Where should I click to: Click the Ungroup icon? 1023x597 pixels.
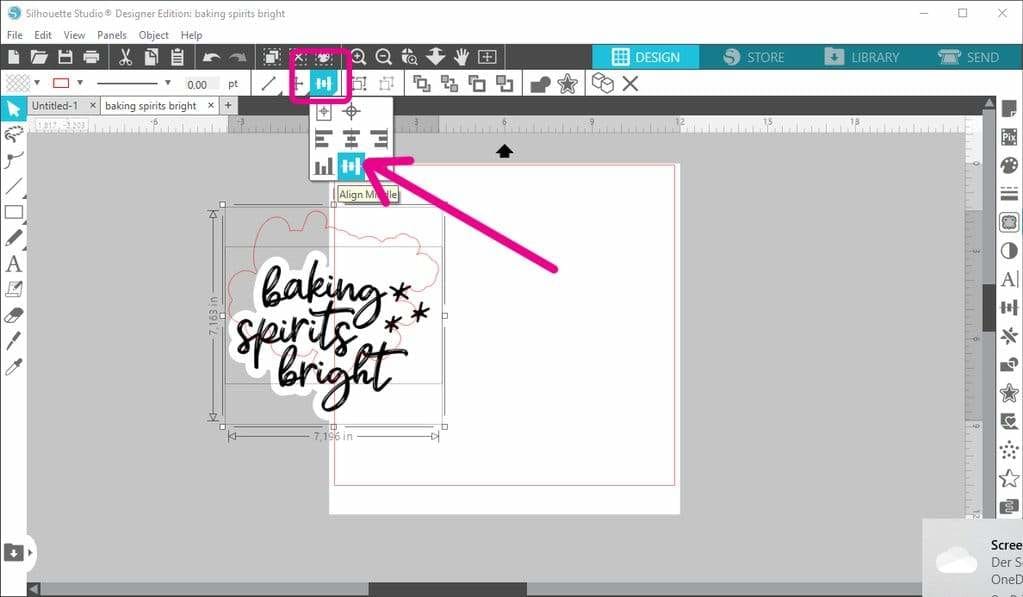pyautogui.click(x=386, y=84)
